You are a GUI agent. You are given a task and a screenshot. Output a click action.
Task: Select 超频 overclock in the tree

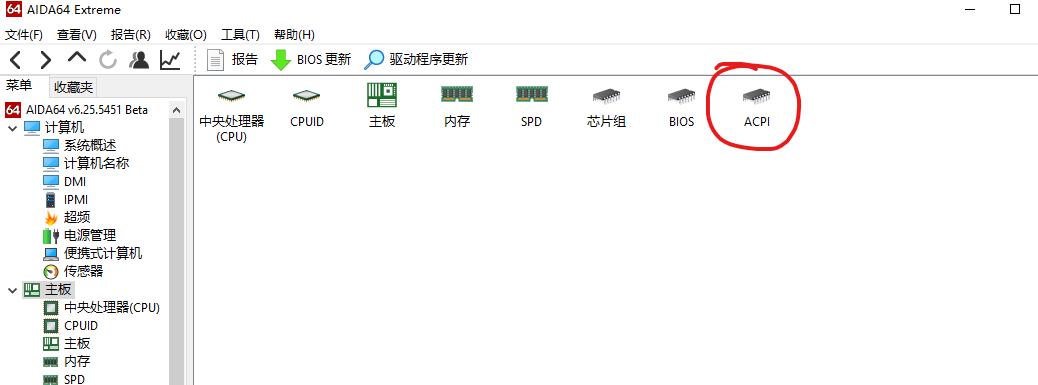coord(67,217)
